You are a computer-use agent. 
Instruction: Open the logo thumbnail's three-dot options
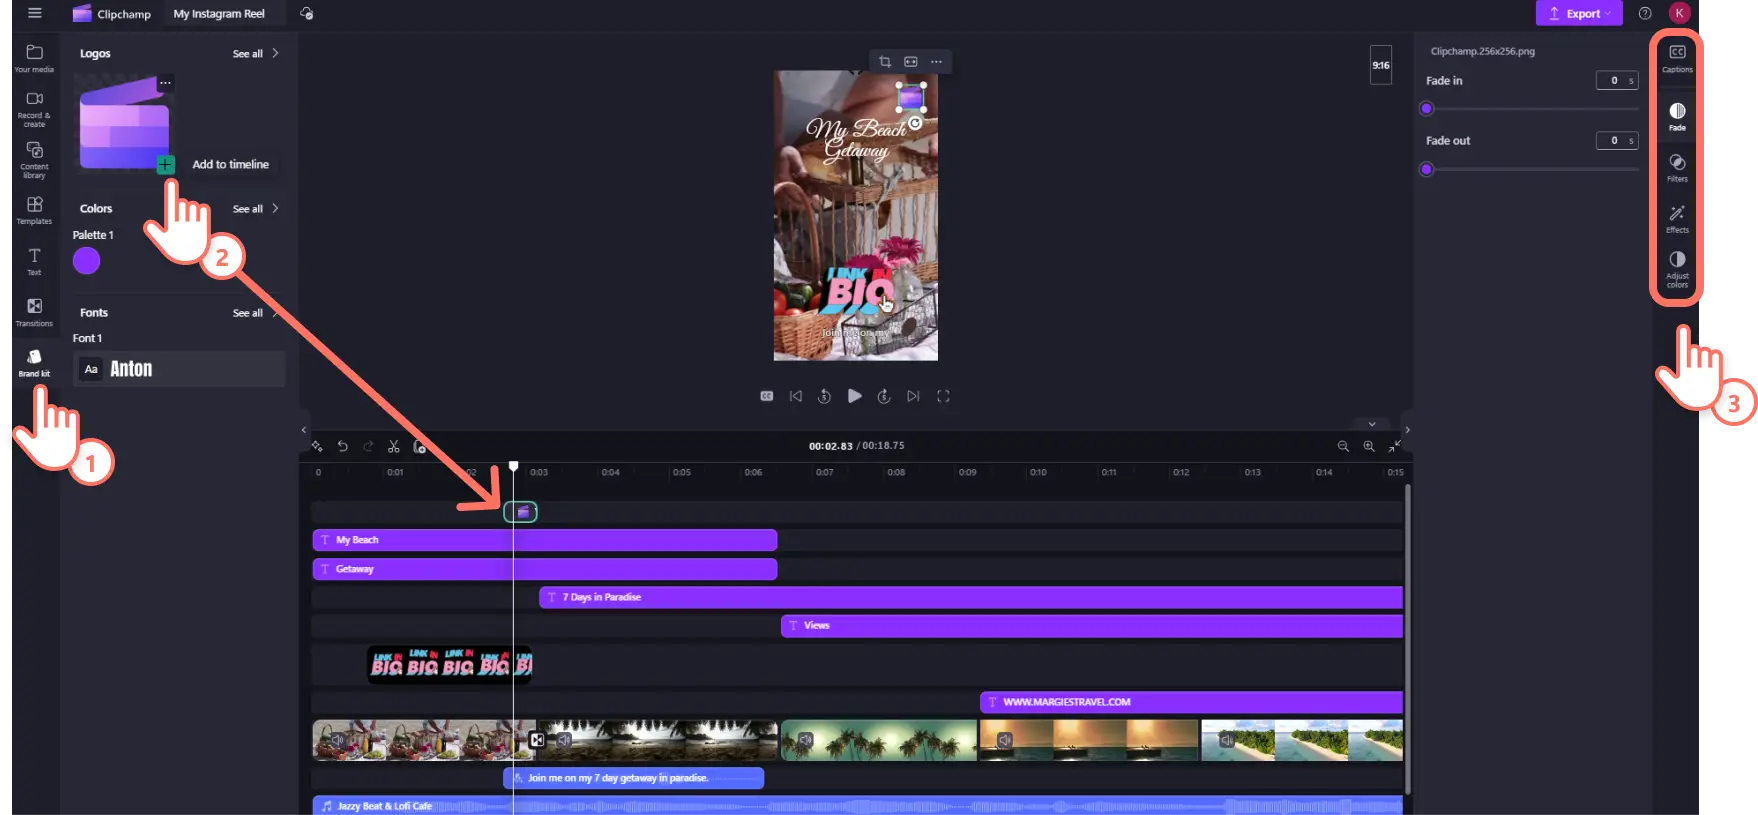tap(165, 83)
